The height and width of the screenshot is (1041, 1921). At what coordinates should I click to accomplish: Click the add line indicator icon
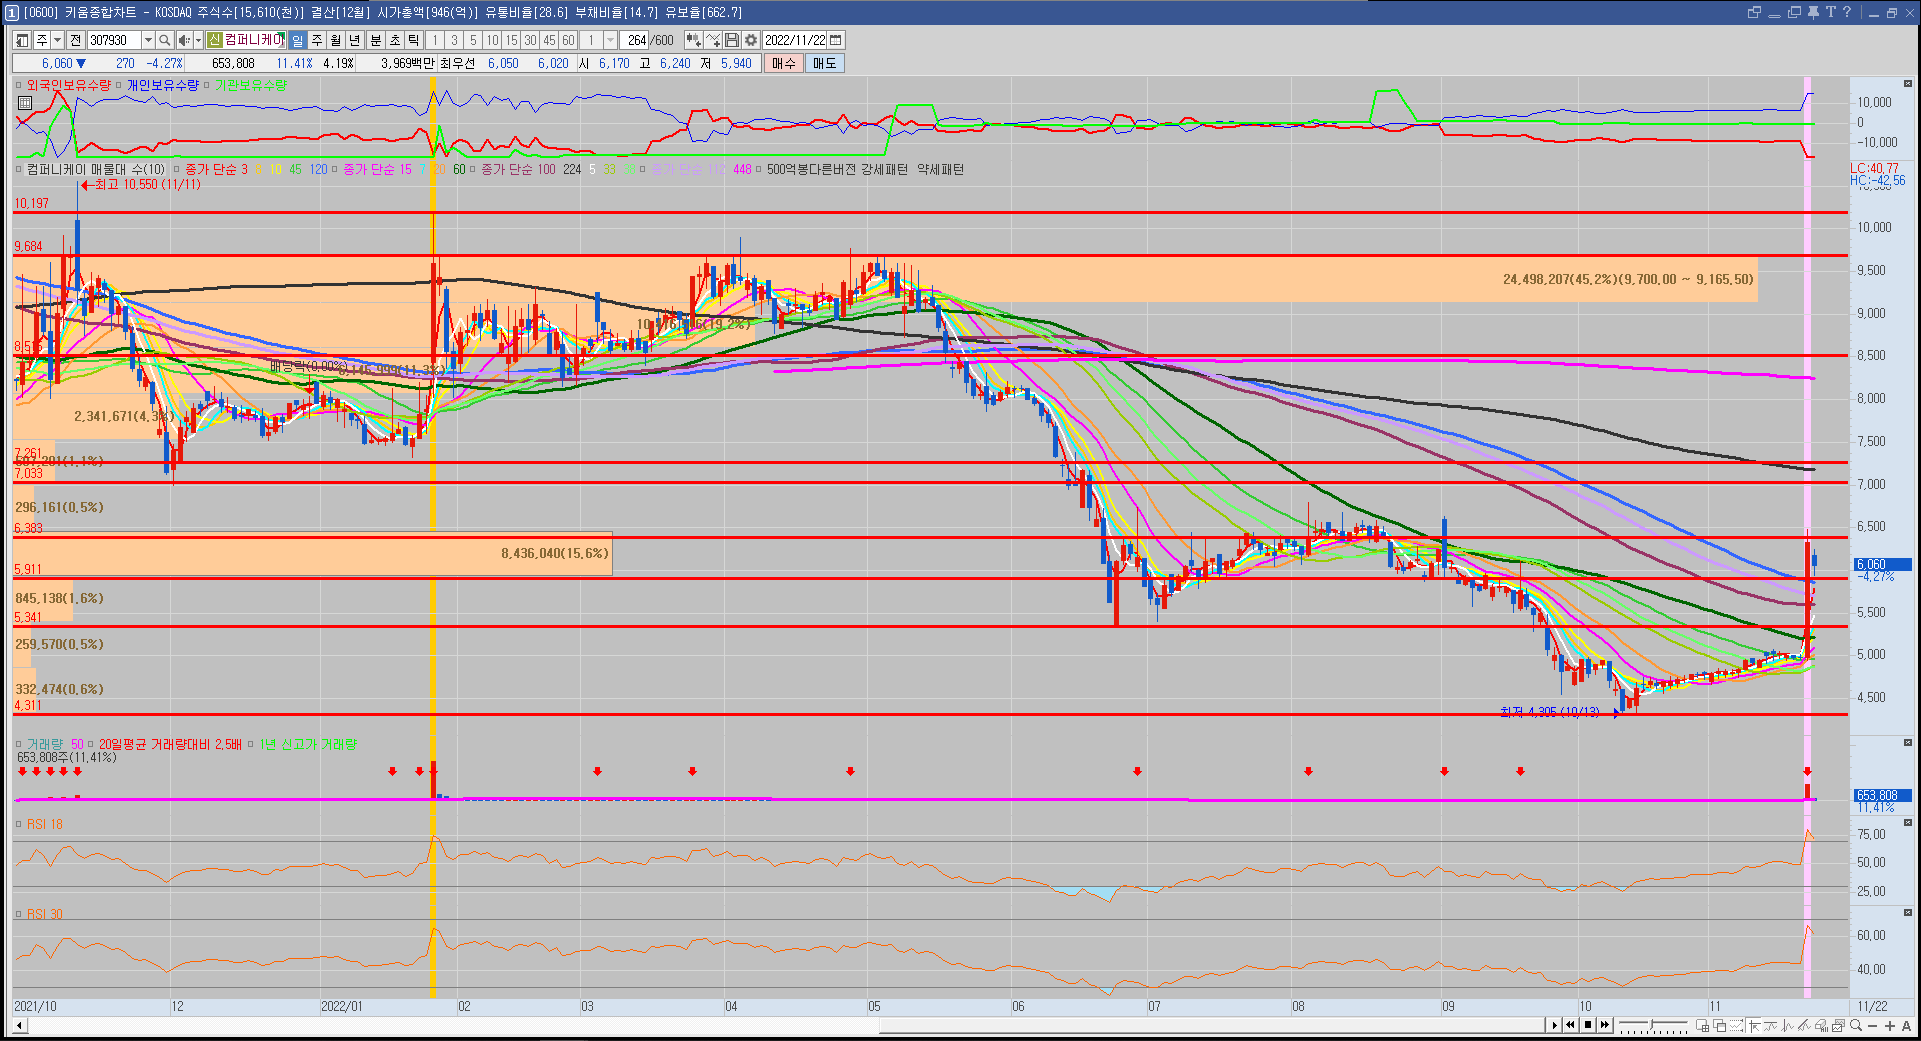click(x=713, y=40)
